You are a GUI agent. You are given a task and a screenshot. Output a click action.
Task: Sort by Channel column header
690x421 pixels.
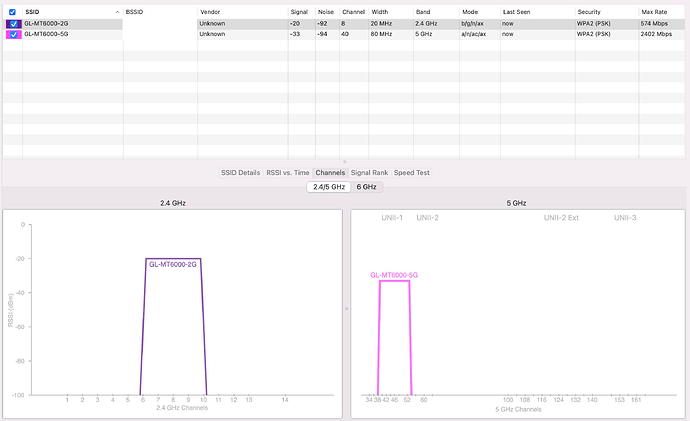click(354, 12)
